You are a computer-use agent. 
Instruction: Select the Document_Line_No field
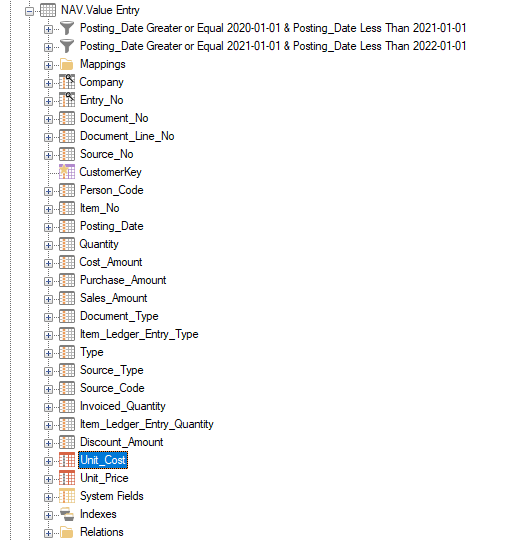(x=127, y=136)
